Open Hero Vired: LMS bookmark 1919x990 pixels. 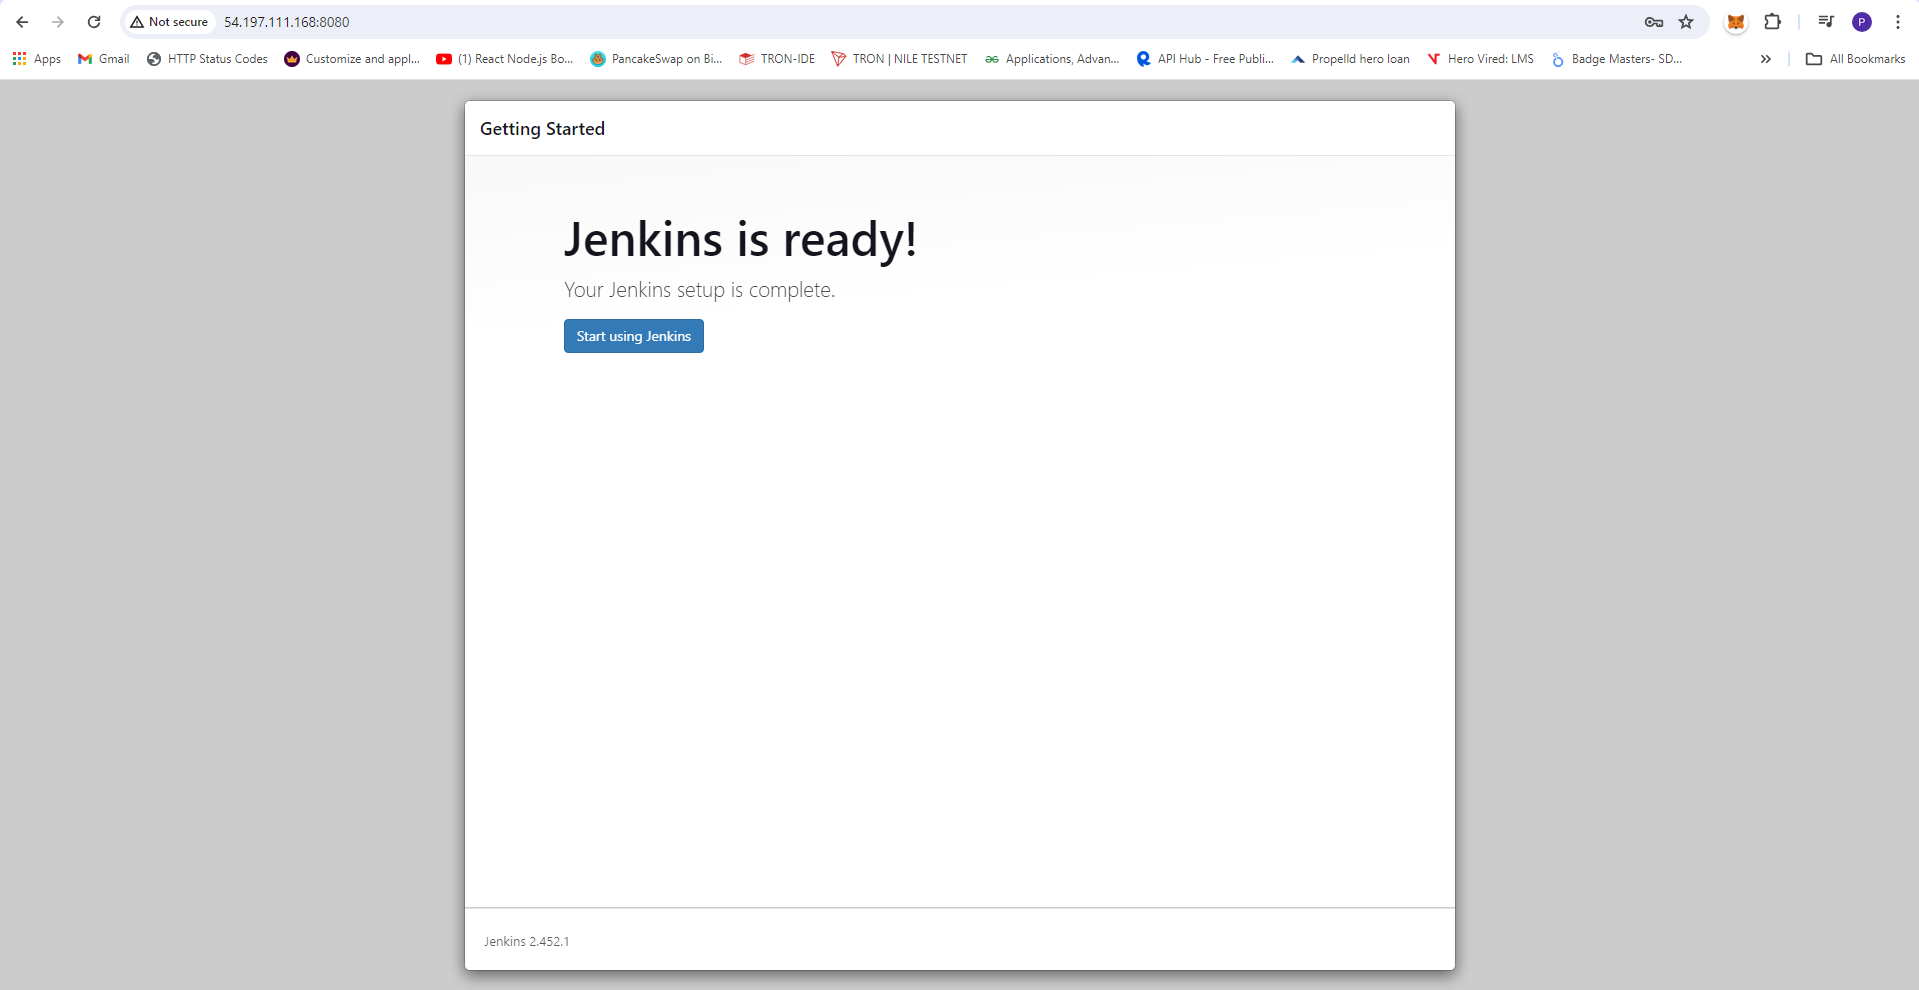[1480, 59]
